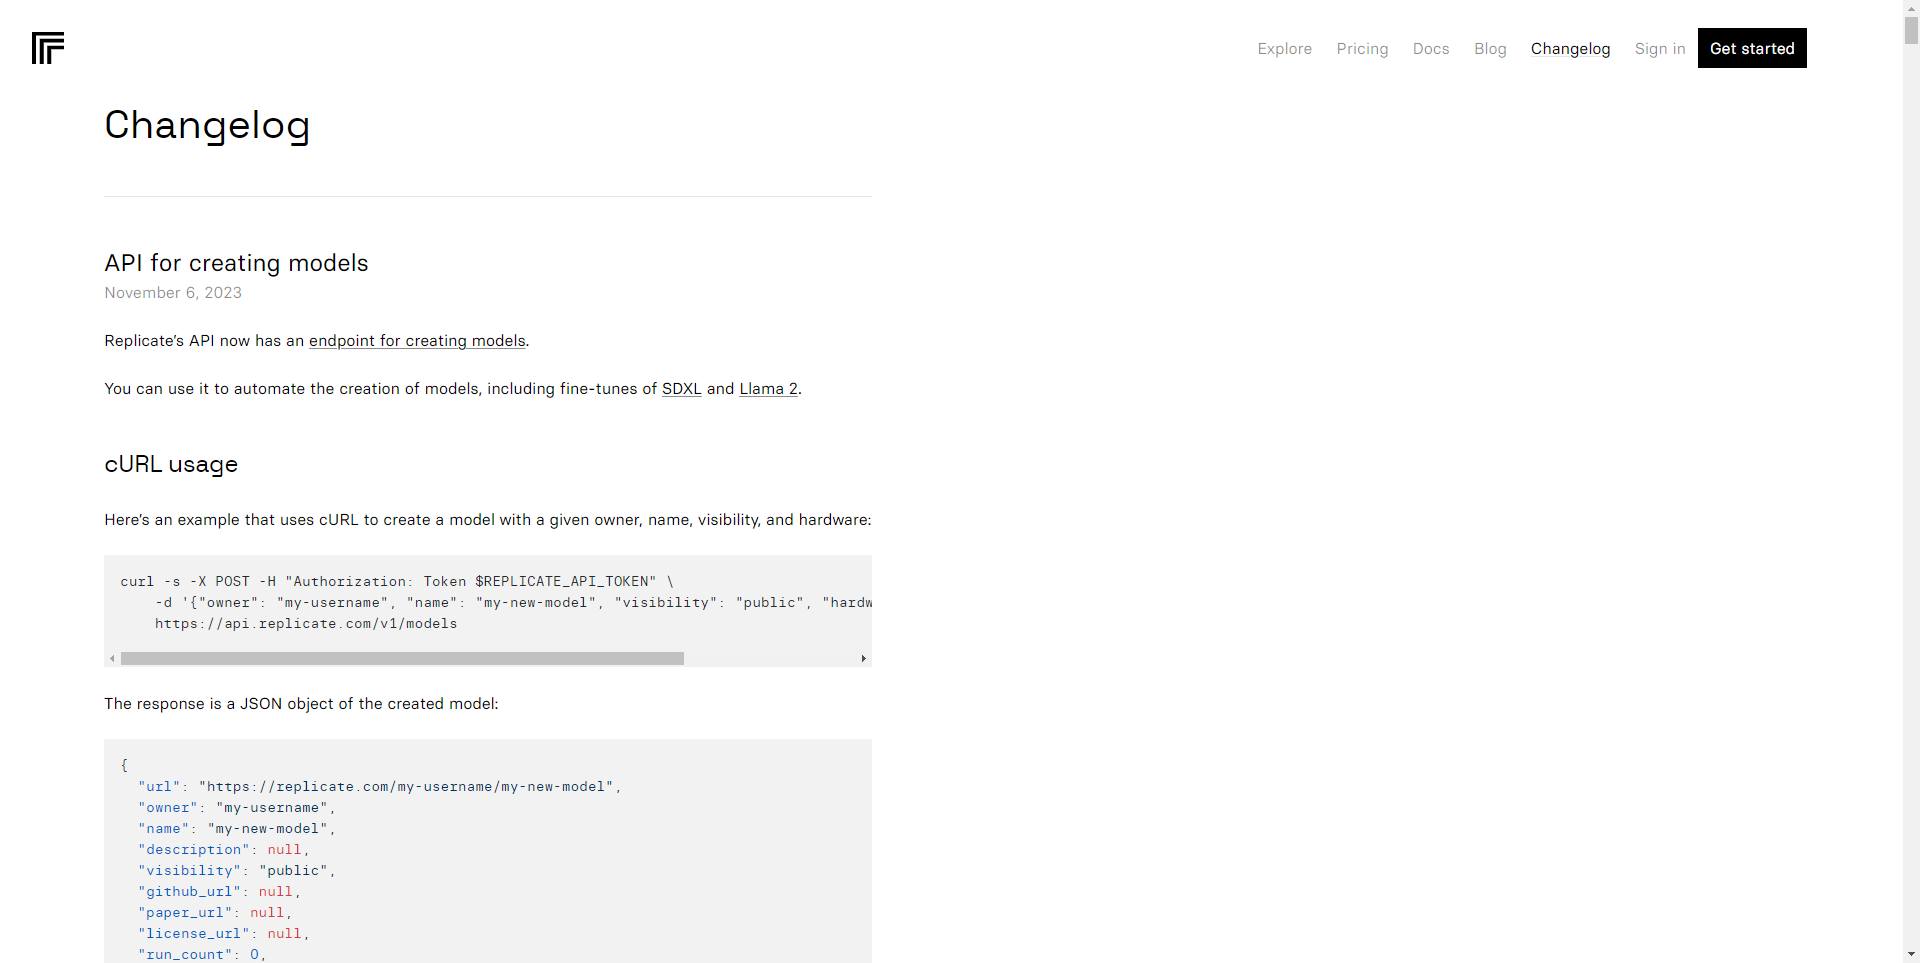Click the code block's scroll left arrow

click(112, 658)
